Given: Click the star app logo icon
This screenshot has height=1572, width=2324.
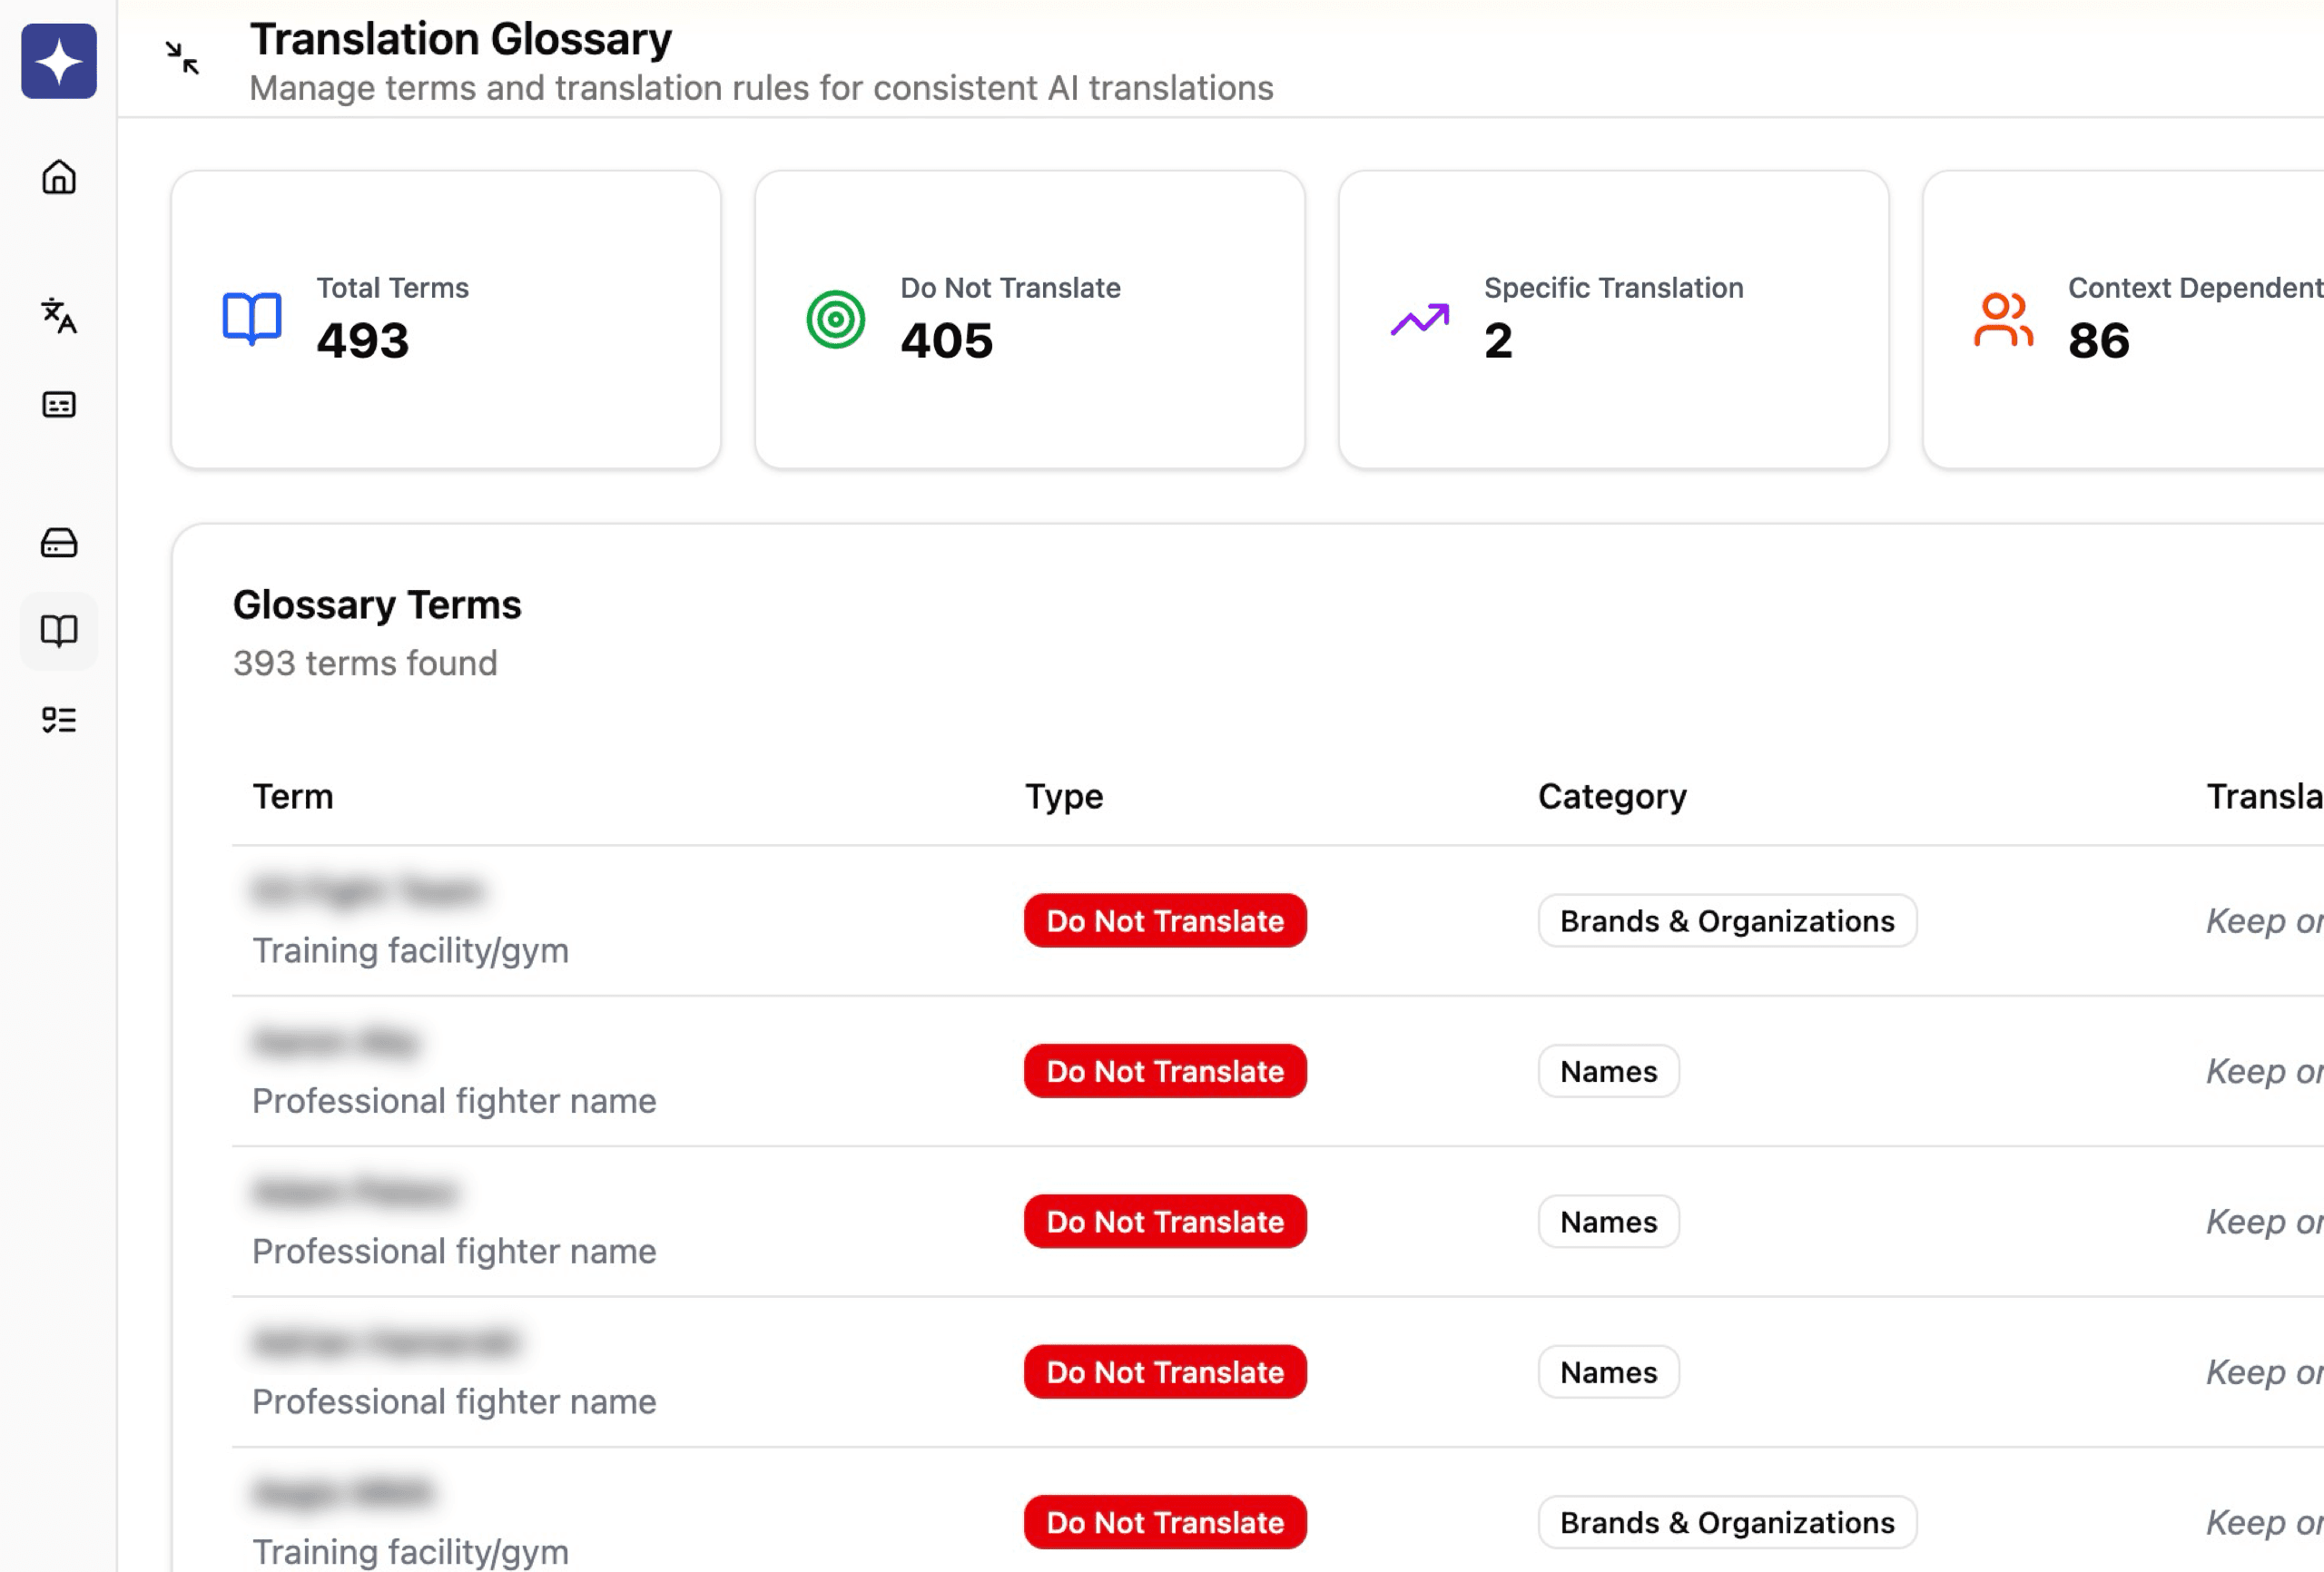Looking at the screenshot, I should [59, 61].
